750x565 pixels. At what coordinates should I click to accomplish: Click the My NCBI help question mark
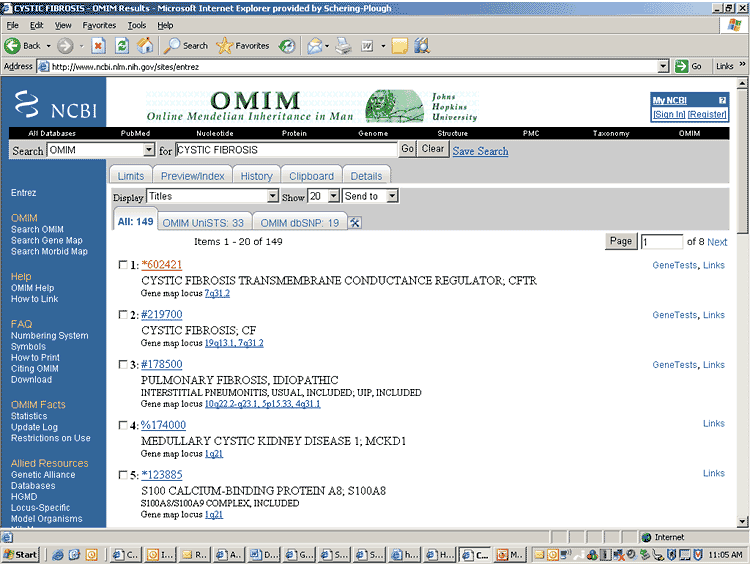tap(722, 100)
